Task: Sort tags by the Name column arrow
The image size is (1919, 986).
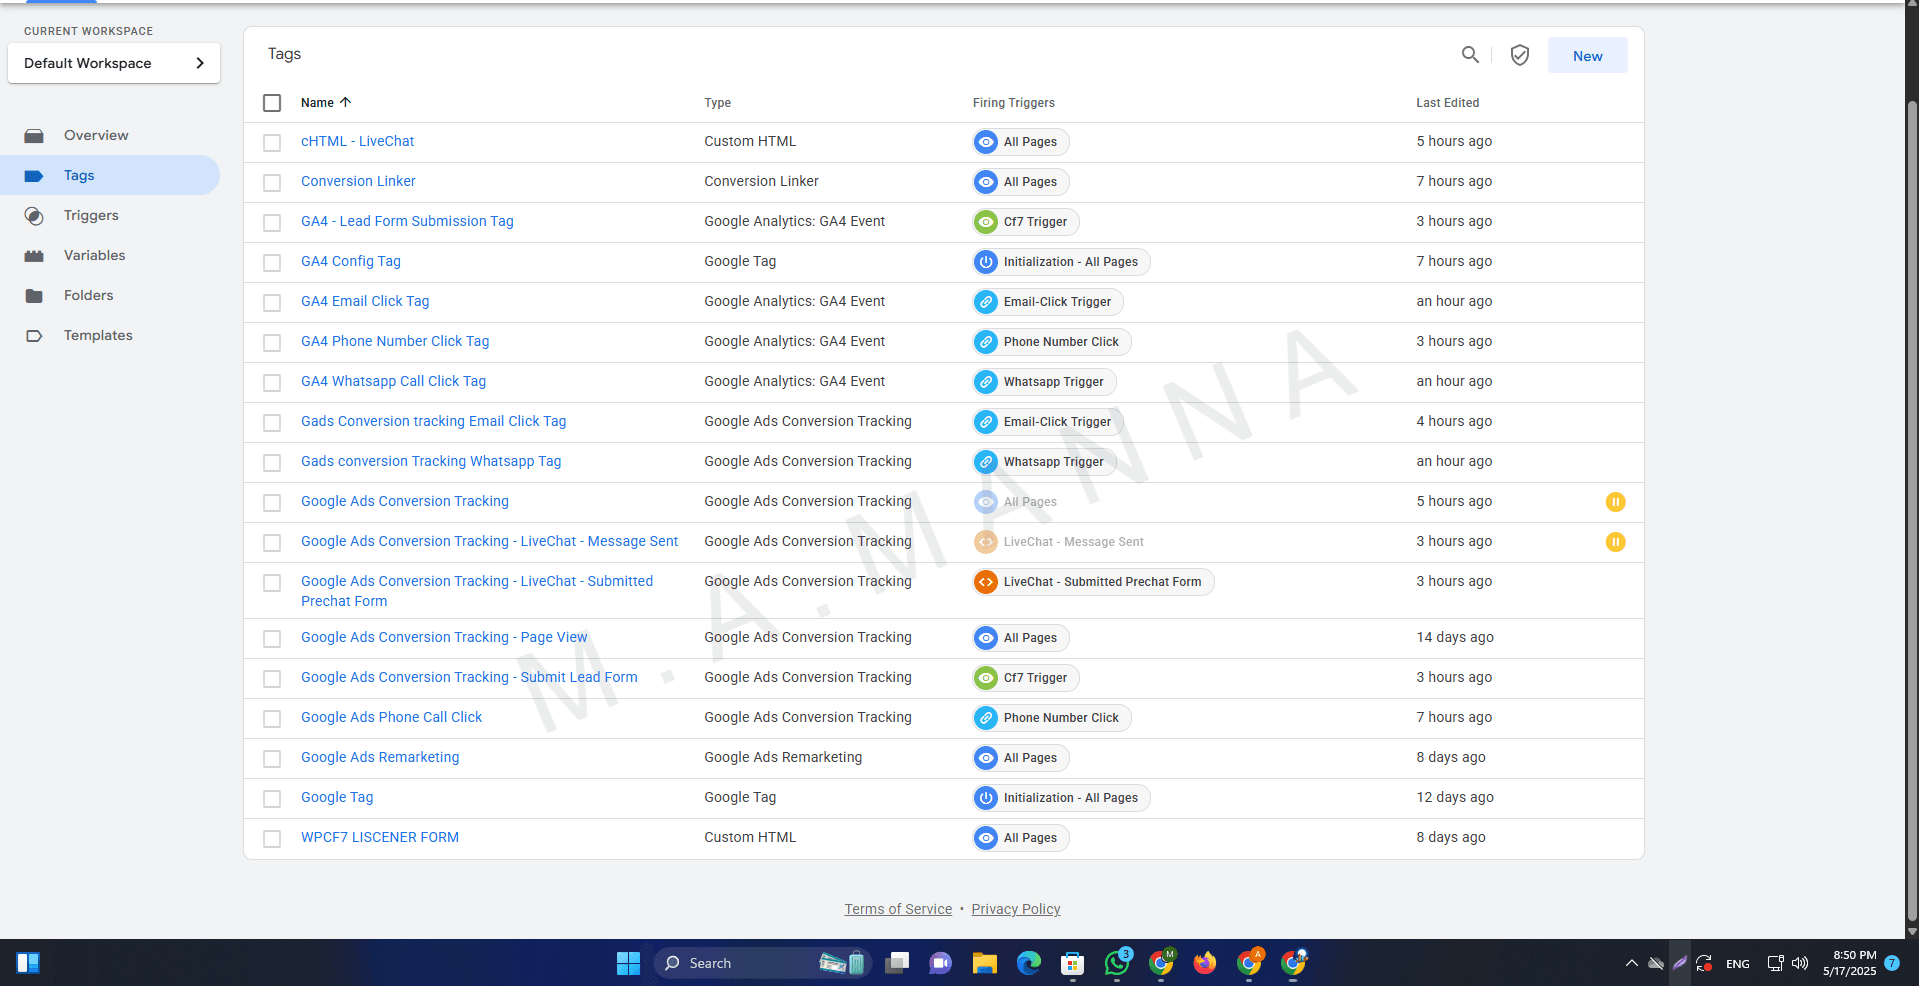Action: click(x=345, y=102)
